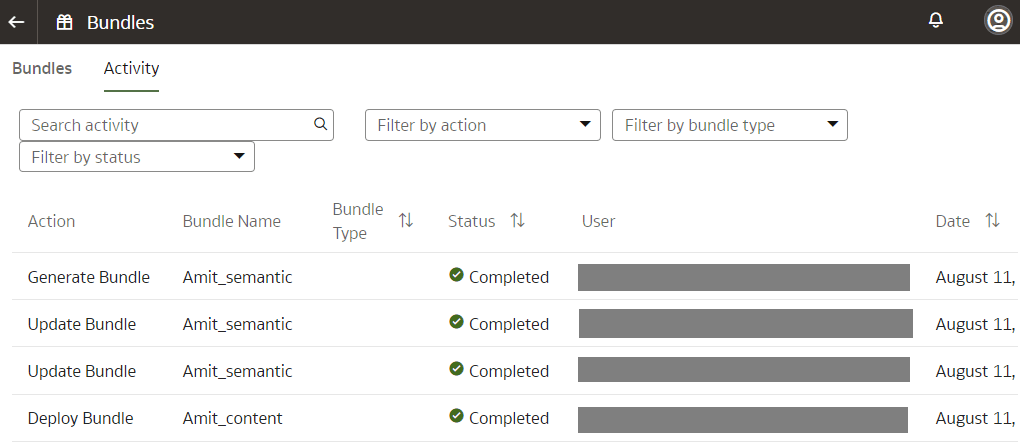Click Completed status icon for Deploy Bundle
Image resolution: width=1020 pixels, height=444 pixels.
click(457, 417)
